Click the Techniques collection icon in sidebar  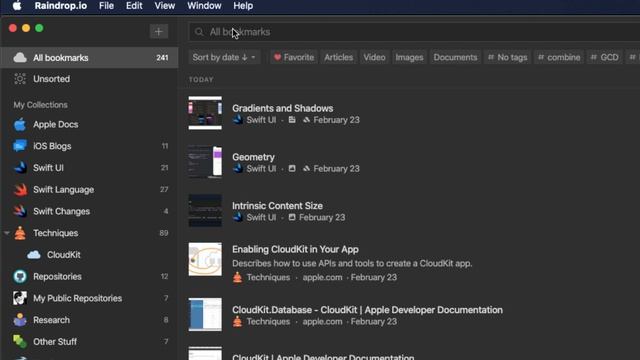(x=20, y=233)
